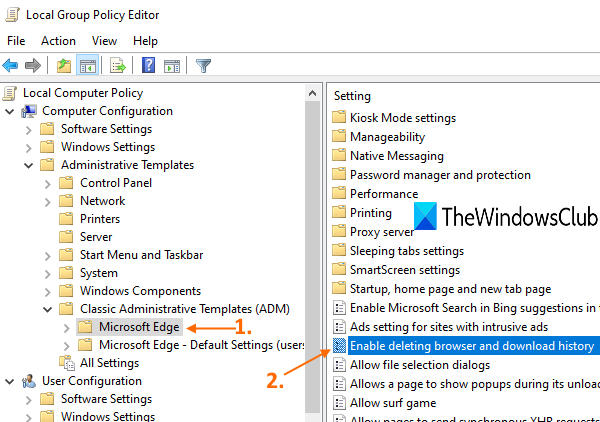Click the Enable Microsoft Search policy icon
Image resolution: width=600 pixels, height=422 pixels.
point(339,308)
